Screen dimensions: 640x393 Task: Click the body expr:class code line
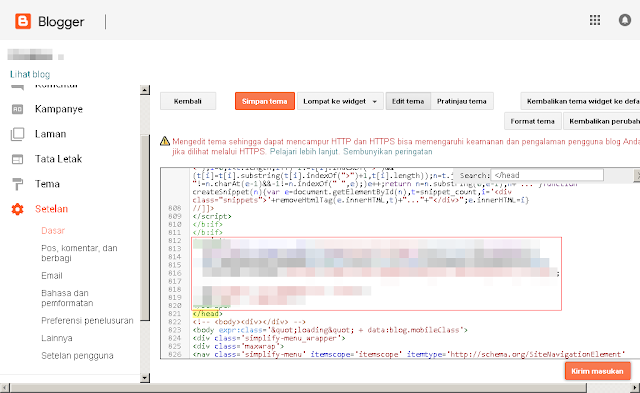[330, 330]
